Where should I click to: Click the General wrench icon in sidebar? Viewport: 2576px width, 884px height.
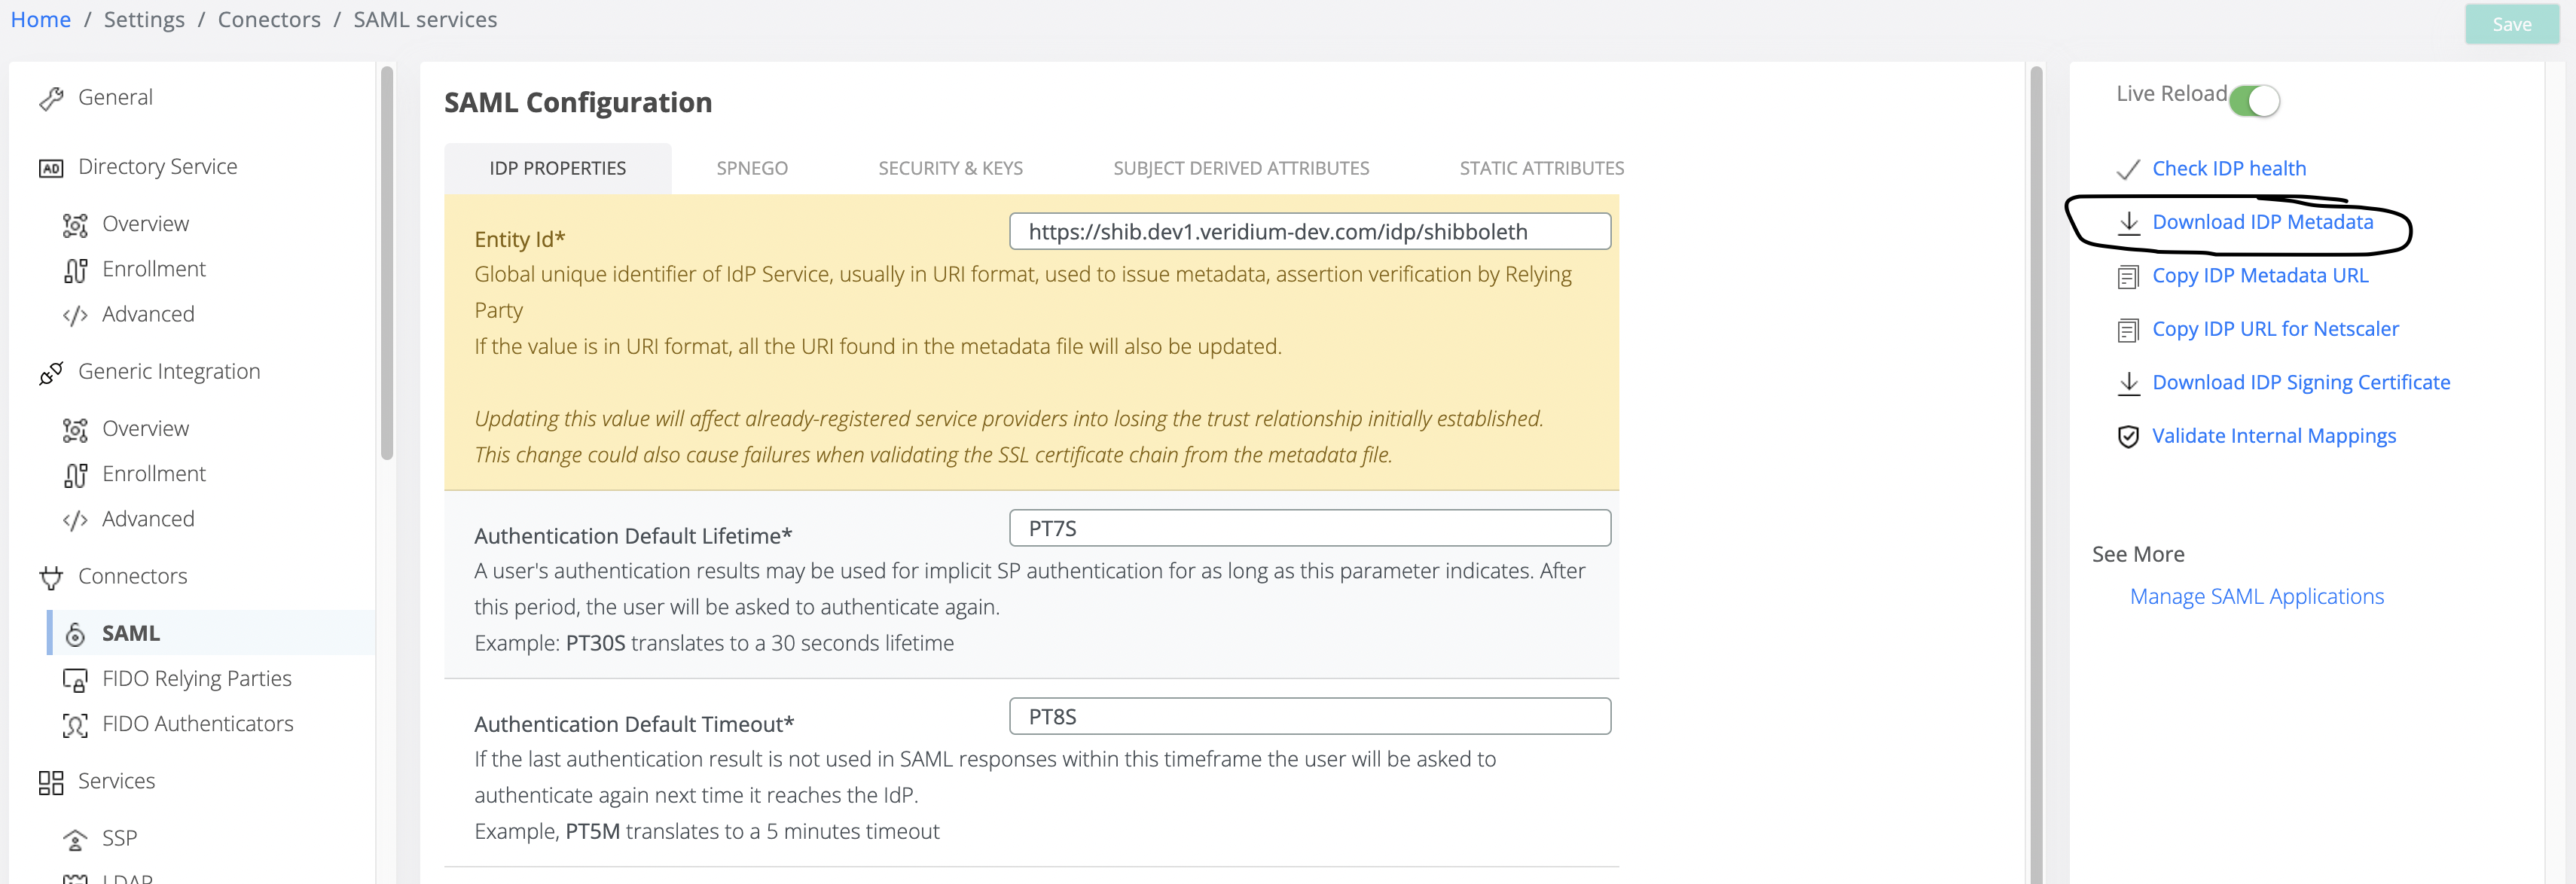click(x=51, y=98)
